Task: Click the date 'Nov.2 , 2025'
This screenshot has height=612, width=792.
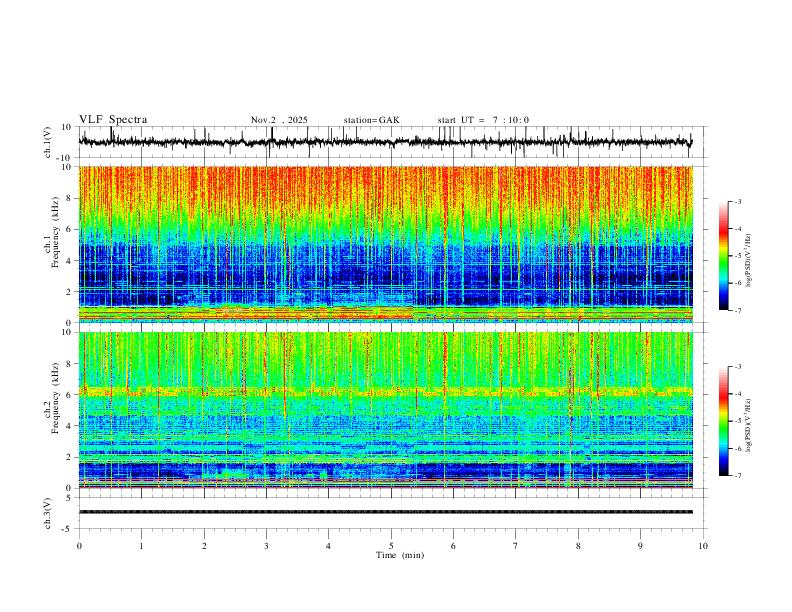Action: pyautogui.click(x=279, y=120)
